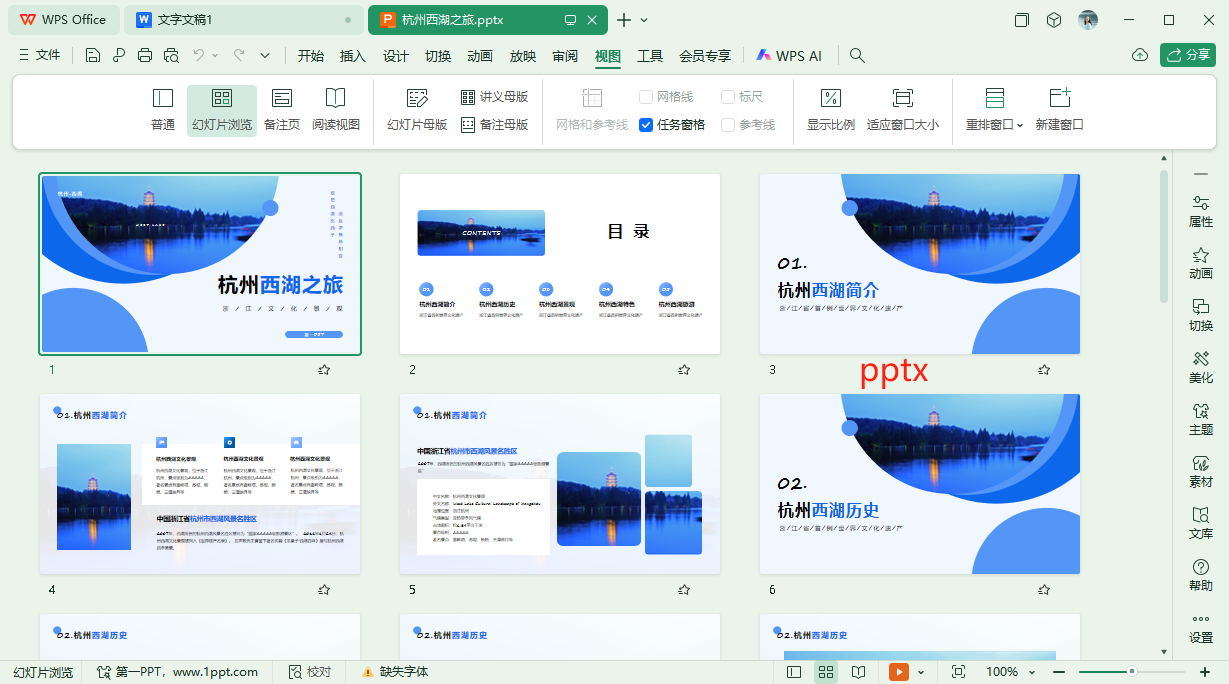The width and height of the screenshot is (1229, 684).
Task: Click the green 分享 share button
Action: coord(1188,55)
